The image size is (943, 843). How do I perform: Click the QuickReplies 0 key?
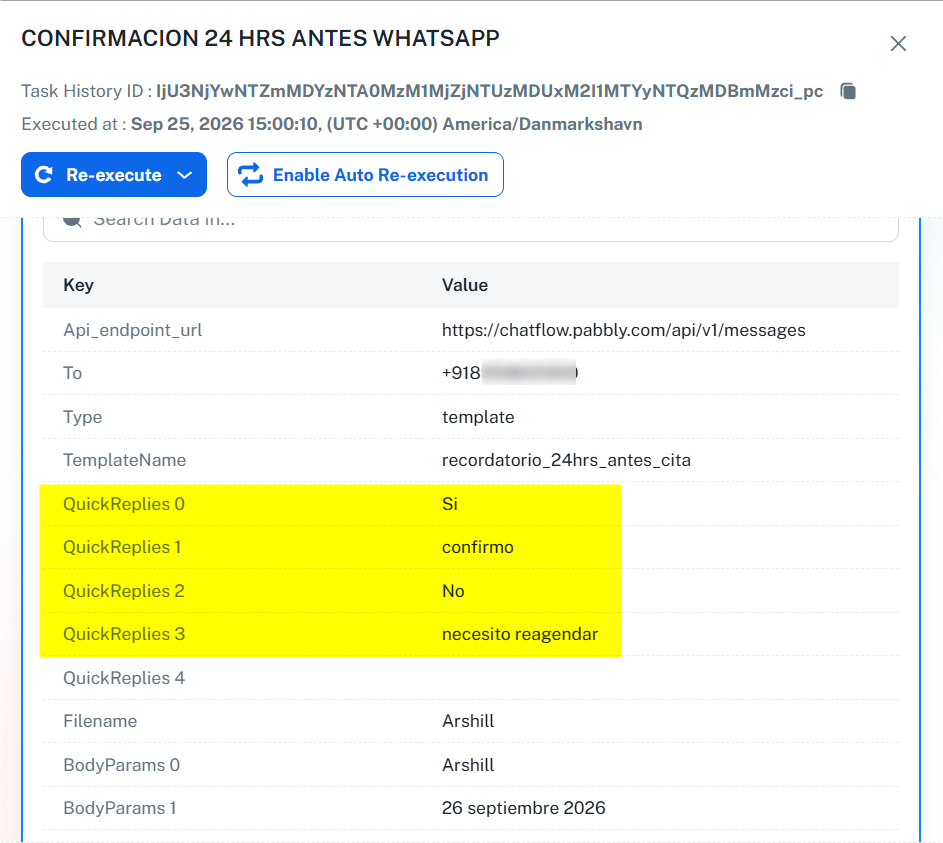point(124,504)
